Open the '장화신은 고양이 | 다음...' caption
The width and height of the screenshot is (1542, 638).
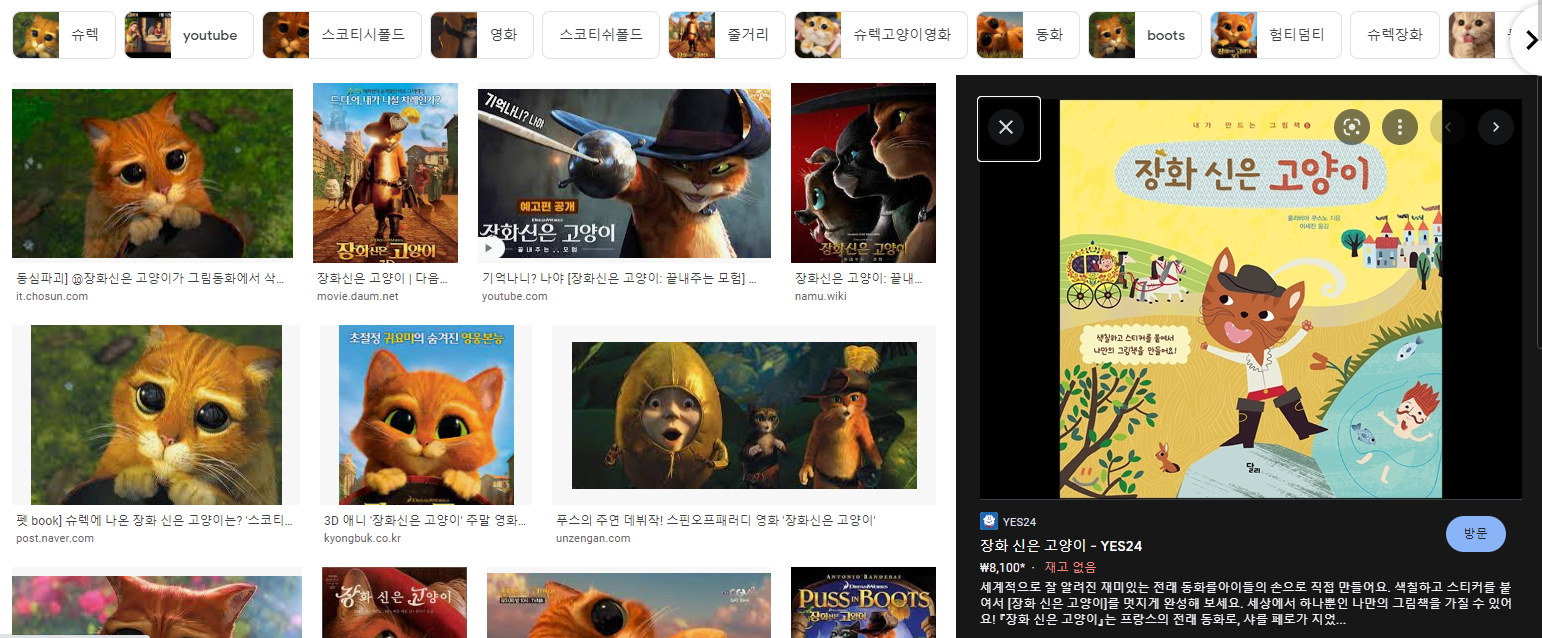(382, 278)
